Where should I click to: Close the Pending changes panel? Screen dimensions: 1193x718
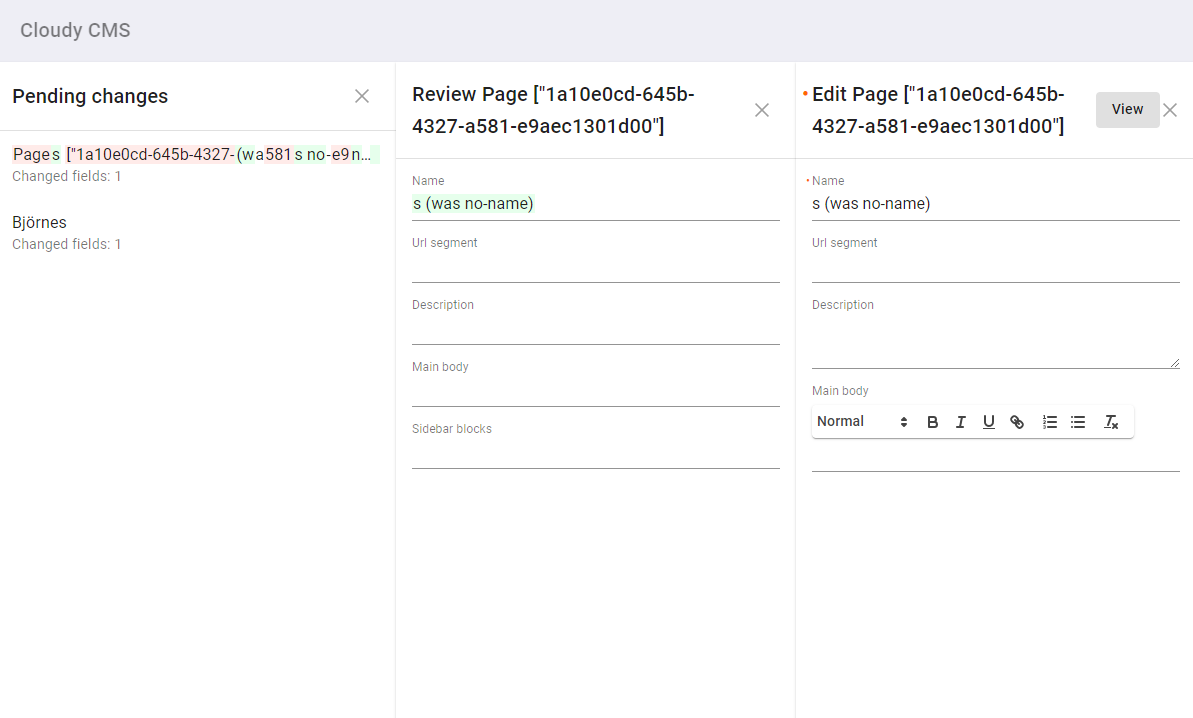coord(361,96)
